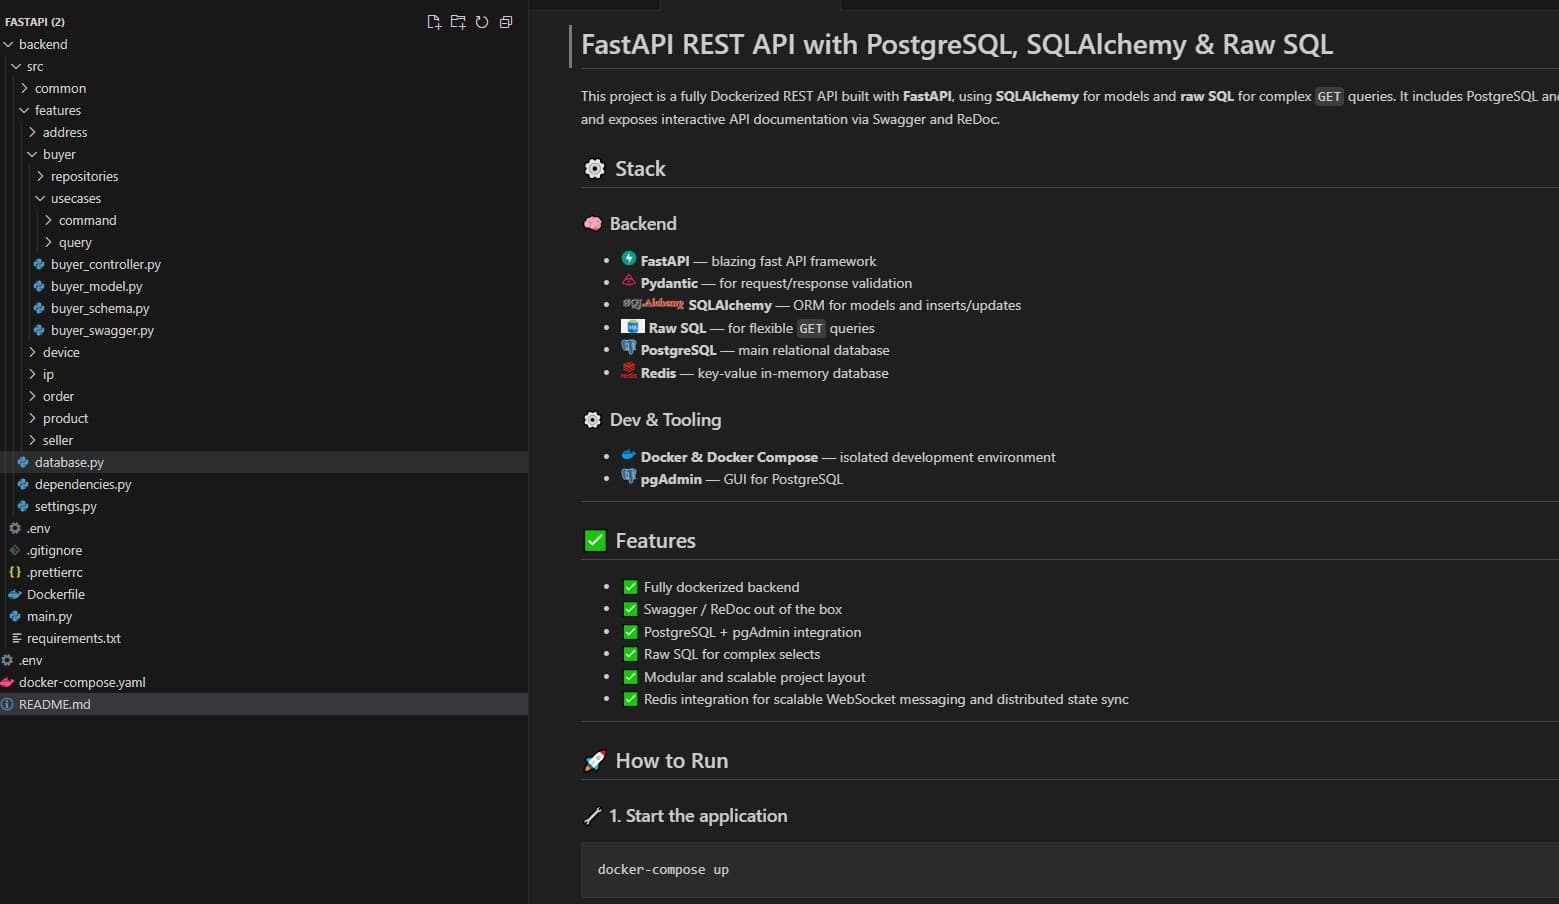1559x904 pixels.
Task: Click the git icon beside .gitignore
Action: click(x=15, y=550)
